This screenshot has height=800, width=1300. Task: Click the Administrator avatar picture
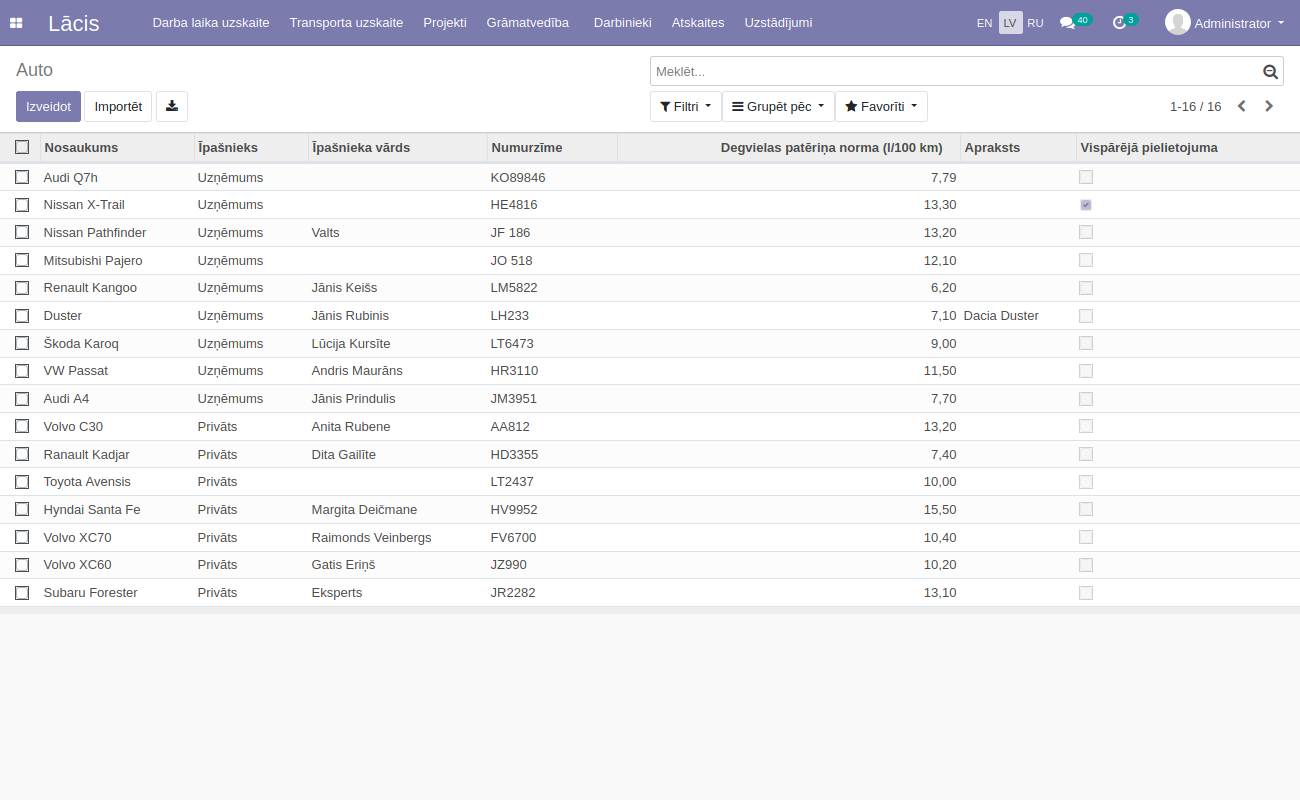point(1177,22)
